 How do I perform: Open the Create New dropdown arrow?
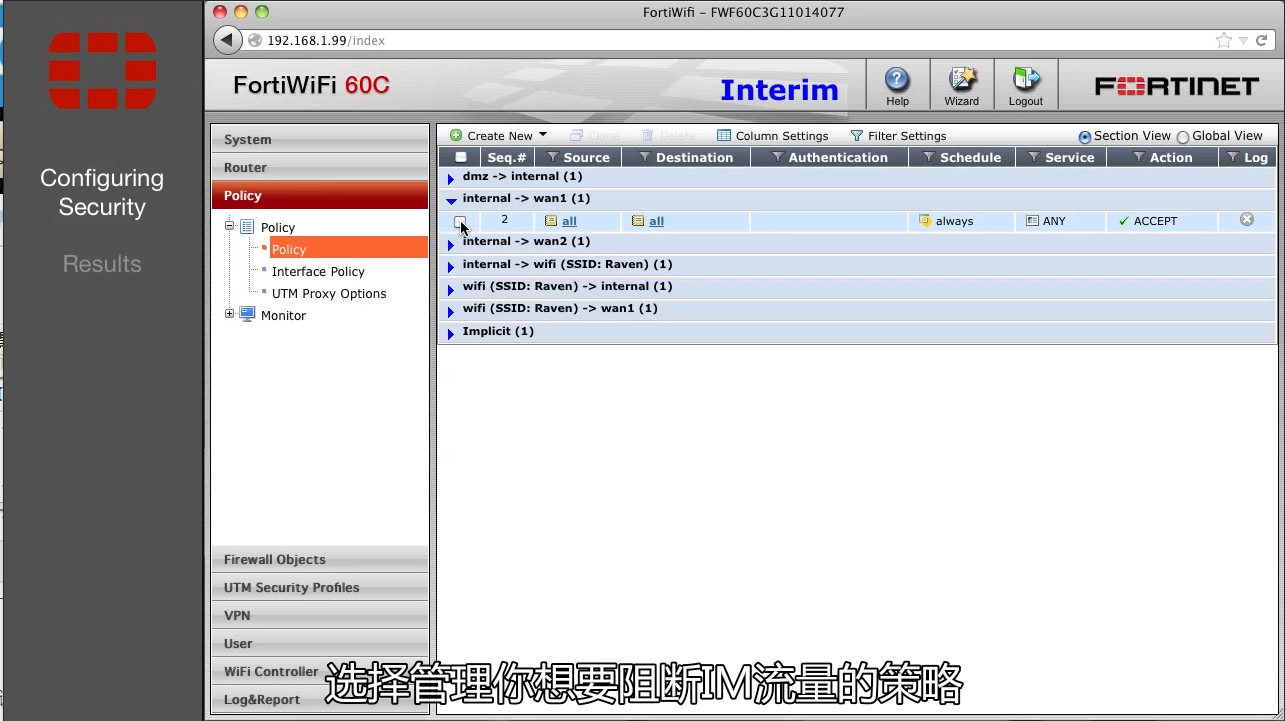(543, 135)
